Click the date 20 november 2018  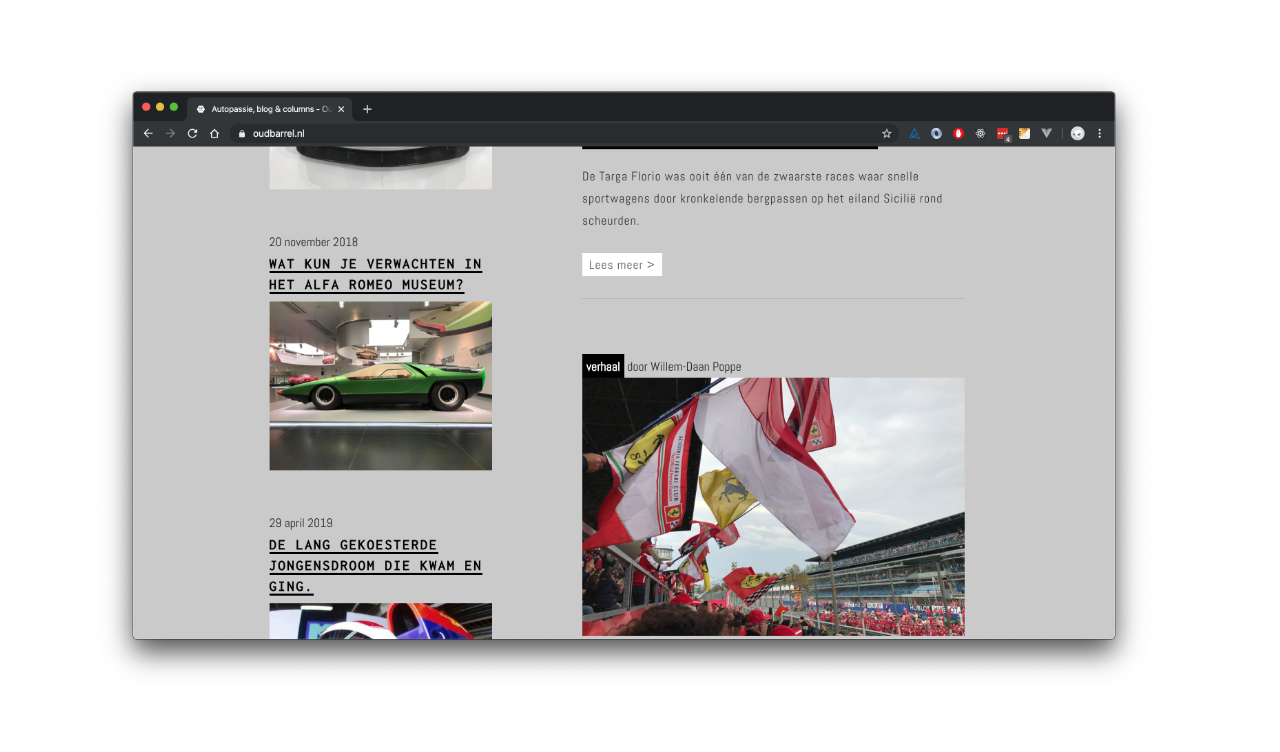[x=313, y=242]
